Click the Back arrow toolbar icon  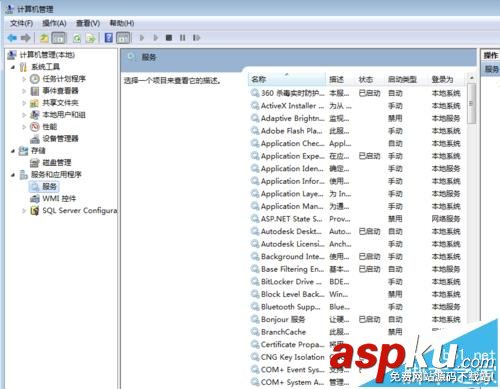point(12,38)
